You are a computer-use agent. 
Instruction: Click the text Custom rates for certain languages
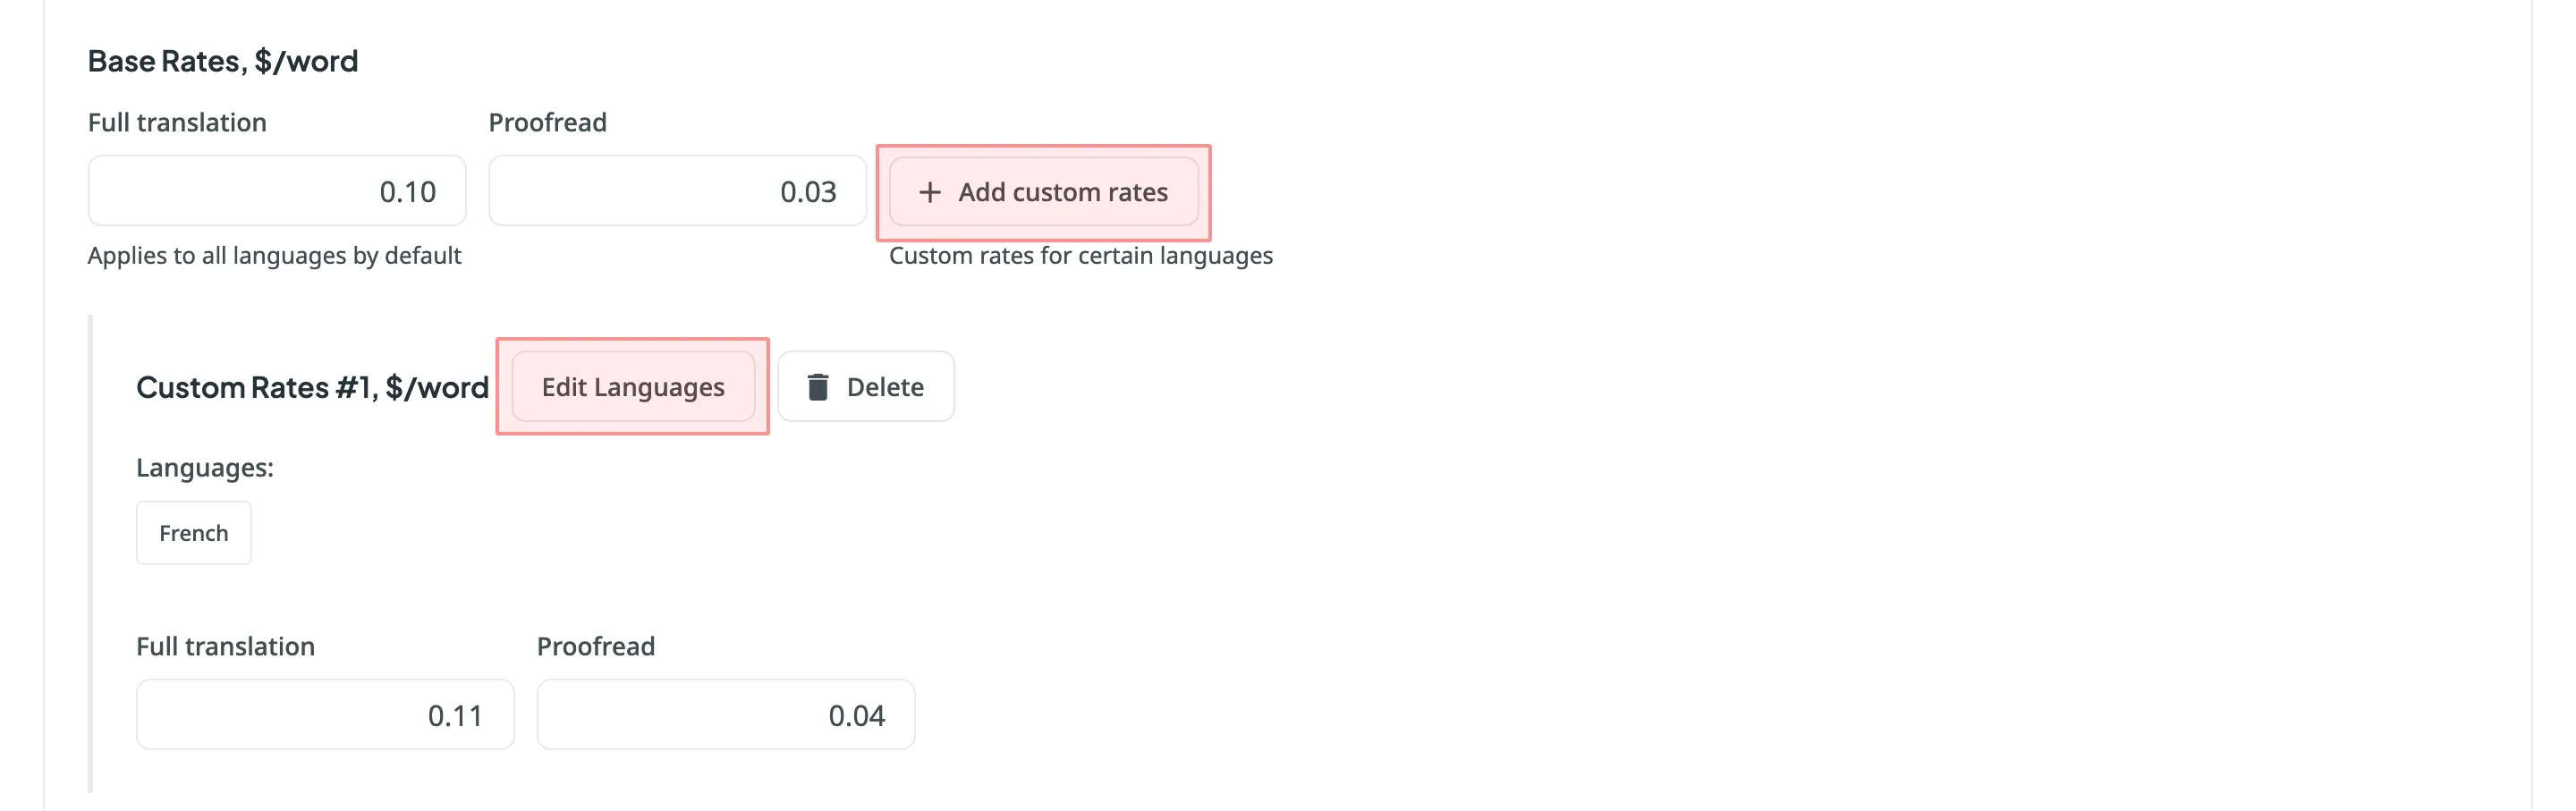1080,255
